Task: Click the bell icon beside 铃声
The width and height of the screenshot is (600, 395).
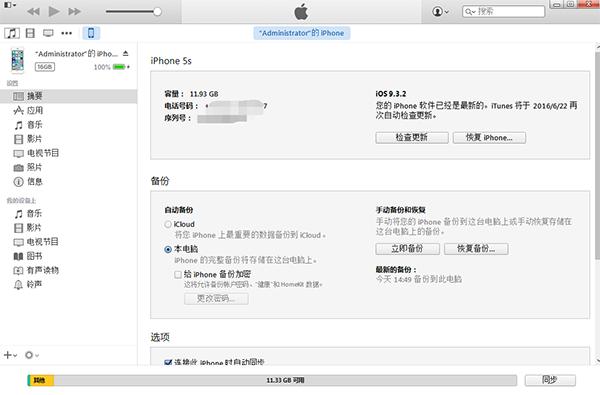Action: [x=18, y=285]
